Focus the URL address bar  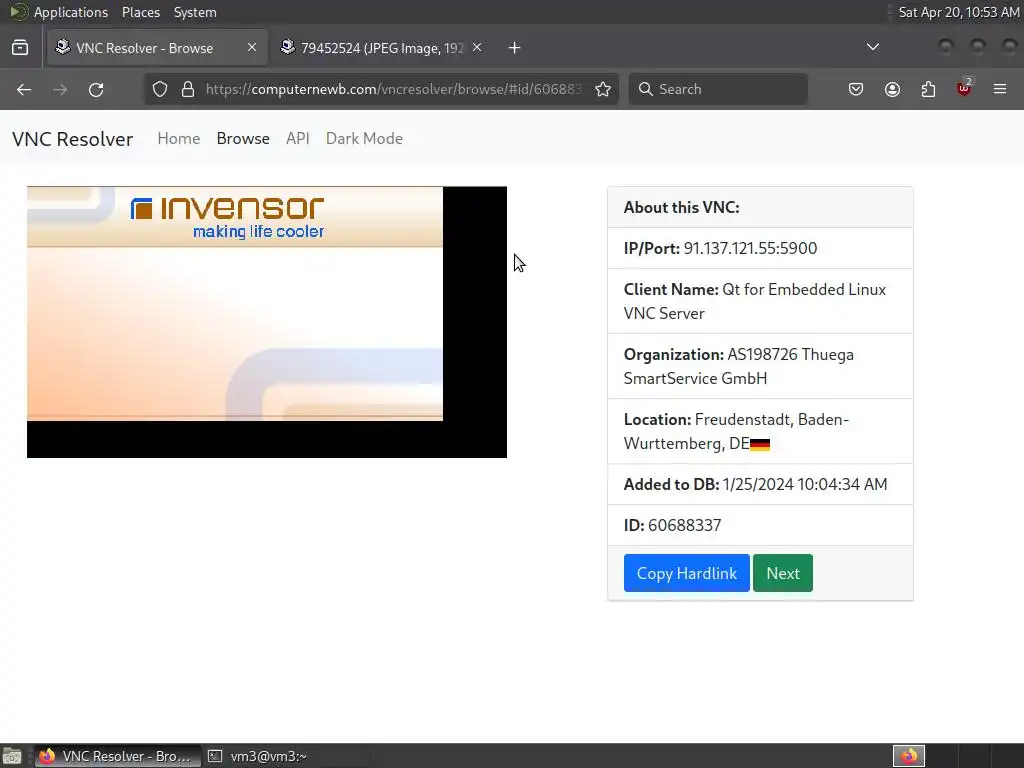click(x=392, y=89)
